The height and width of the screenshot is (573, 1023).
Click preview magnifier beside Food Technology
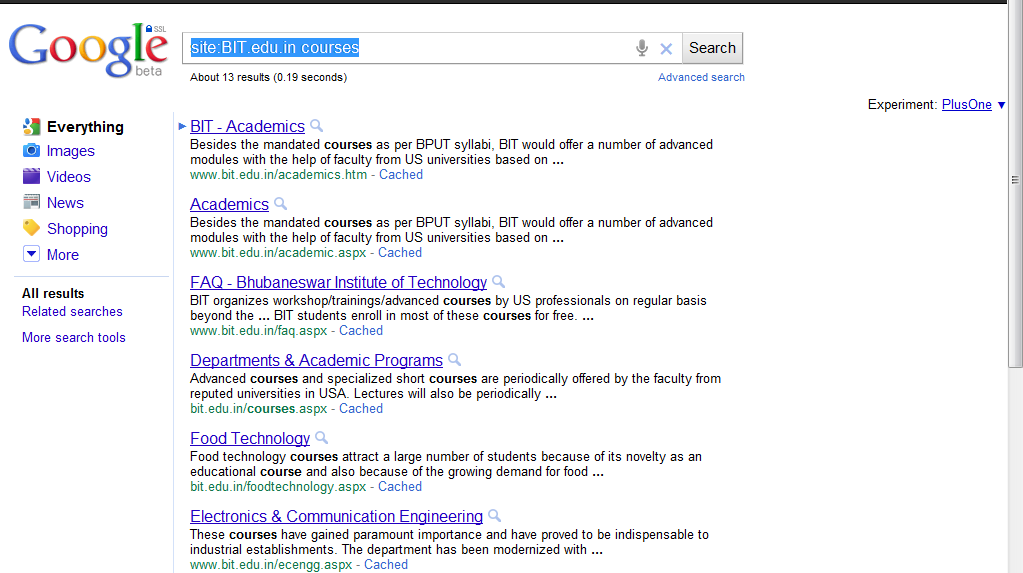coord(322,437)
